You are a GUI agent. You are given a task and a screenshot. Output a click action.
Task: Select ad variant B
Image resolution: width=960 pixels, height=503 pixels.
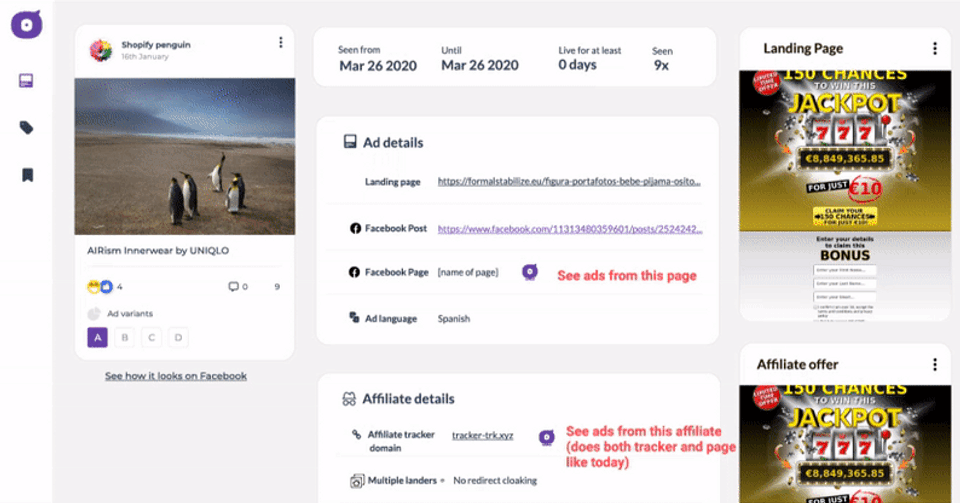pyautogui.click(x=125, y=337)
